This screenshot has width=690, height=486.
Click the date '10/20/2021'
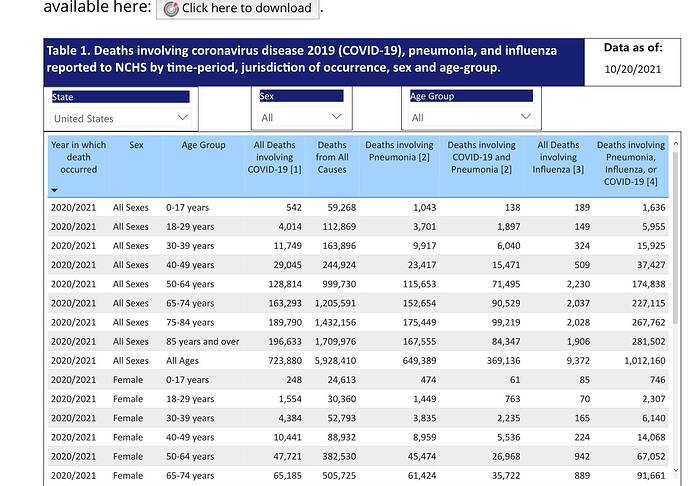point(633,69)
